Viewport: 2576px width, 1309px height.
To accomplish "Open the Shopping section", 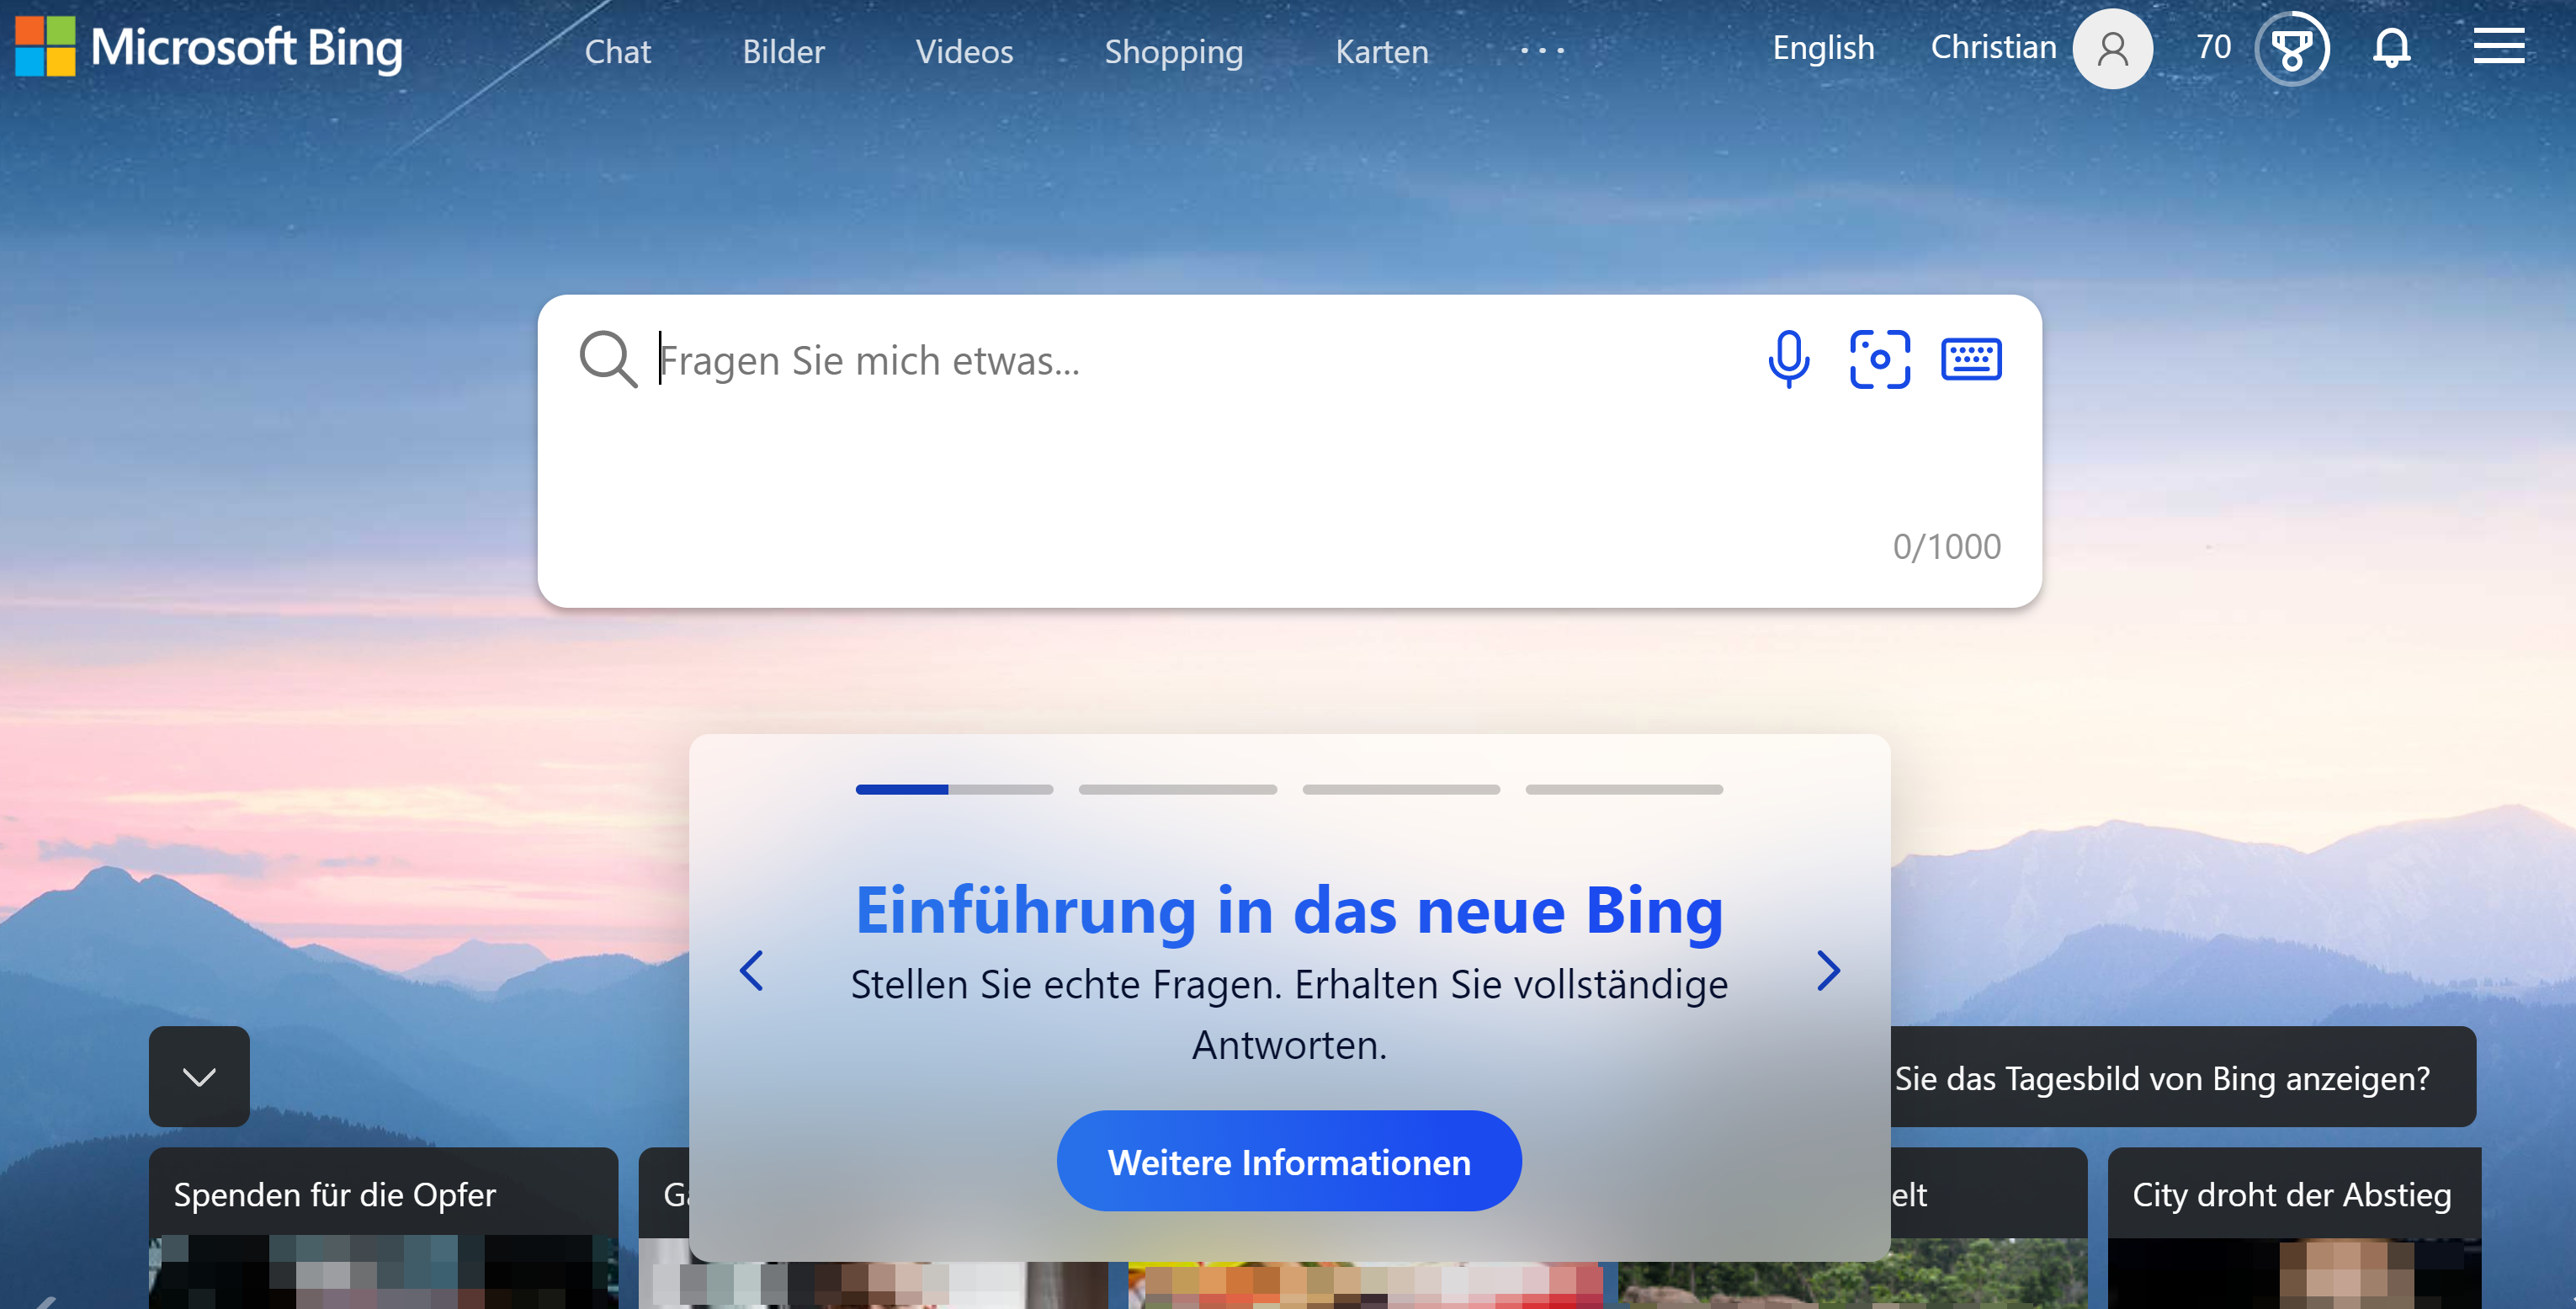I will tap(1173, 52).
